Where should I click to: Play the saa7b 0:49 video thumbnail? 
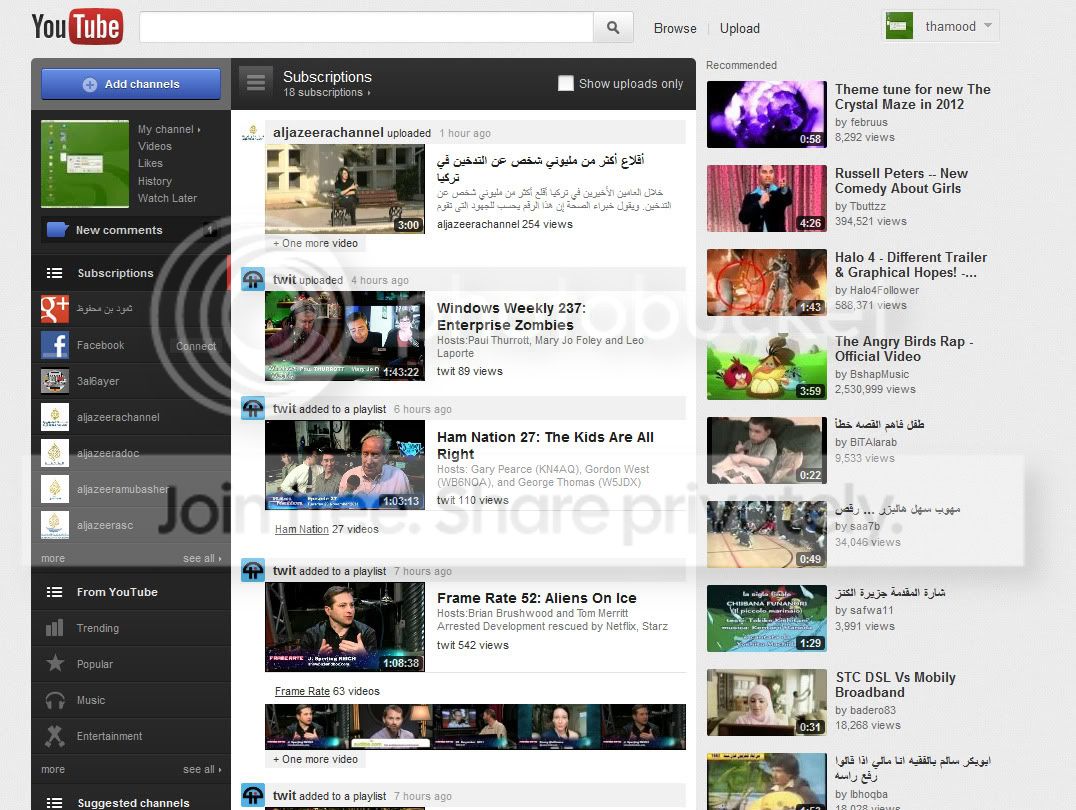767,534
